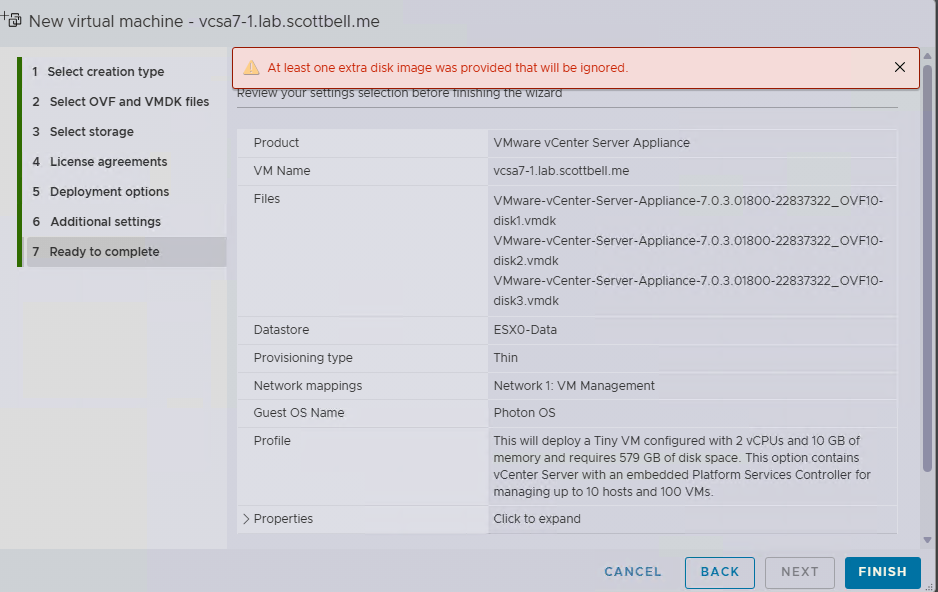Click the disk1.vmdk file entry
The height and width of the screenshot is (592, 938).
688,210
